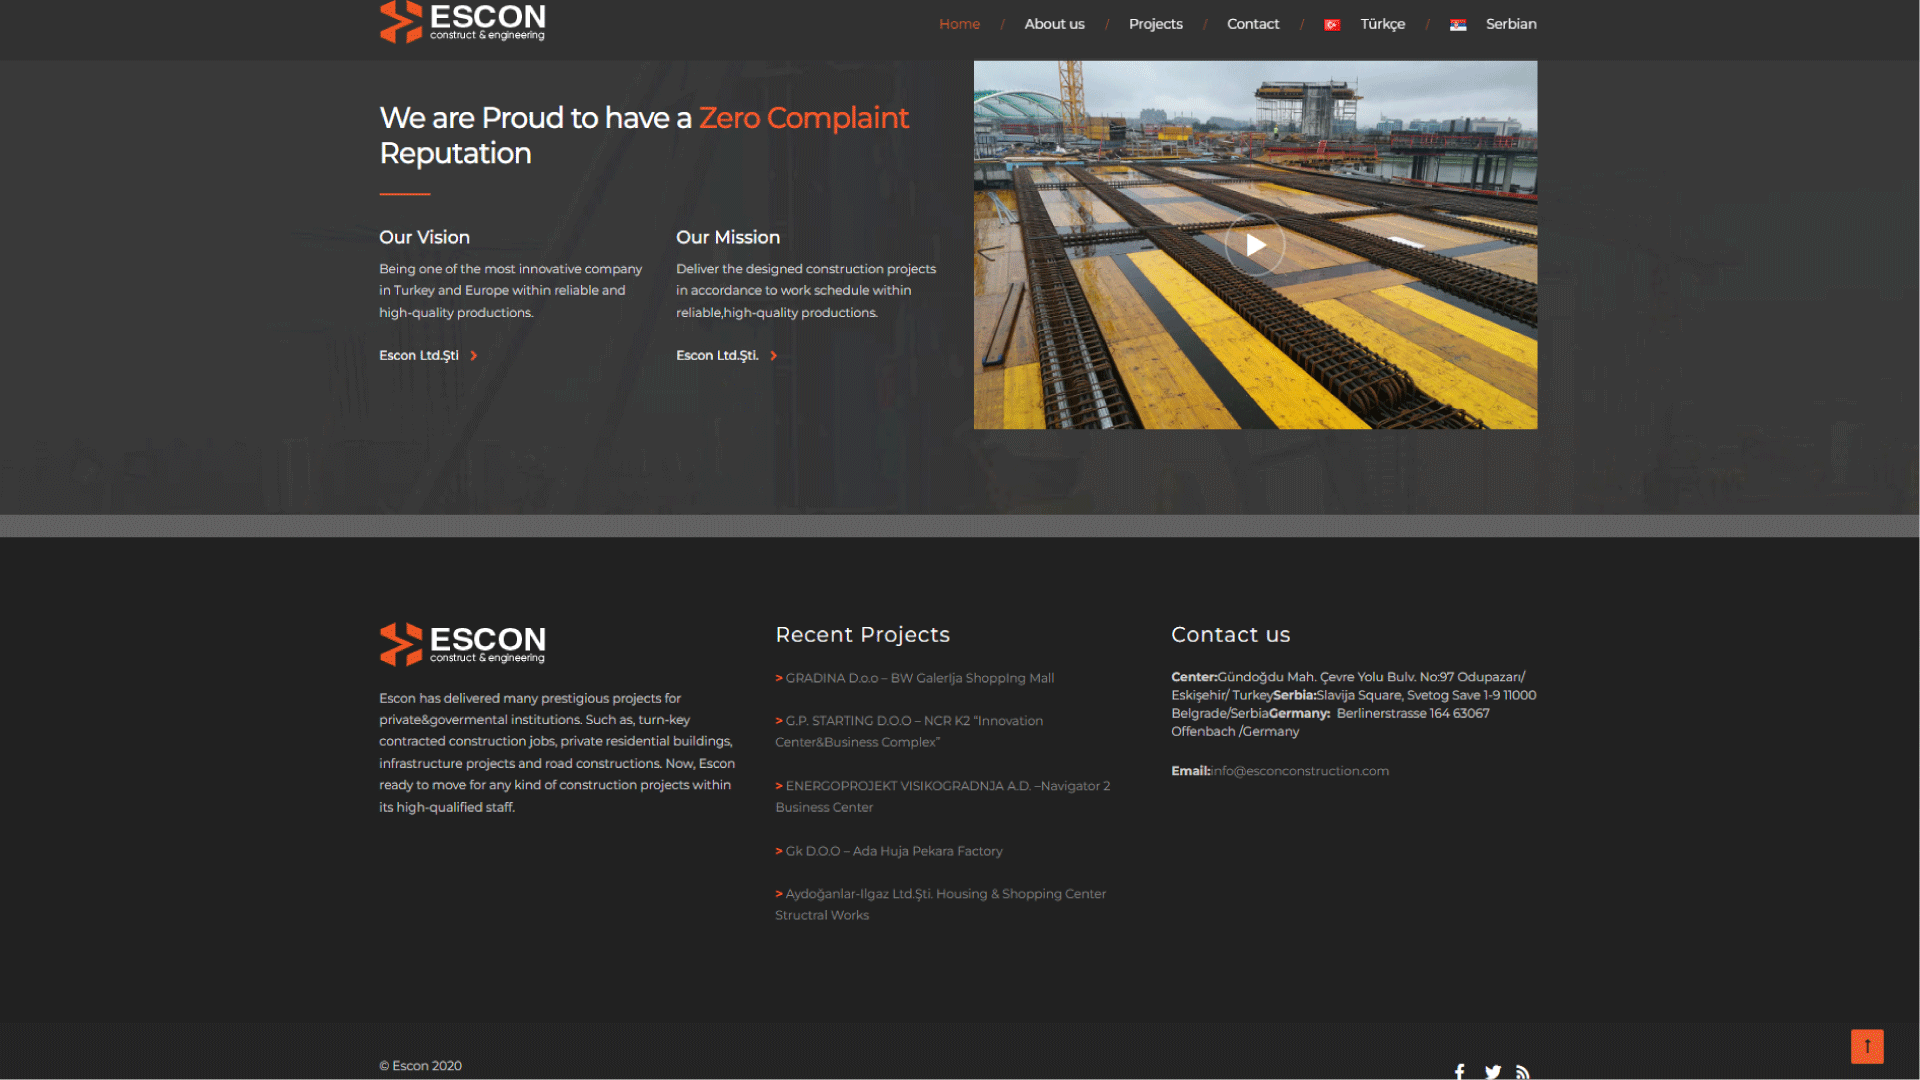The image size is (1920, 1080).
Task: Click the info@esconconstruction.com email link
Action: [1300, 771]
